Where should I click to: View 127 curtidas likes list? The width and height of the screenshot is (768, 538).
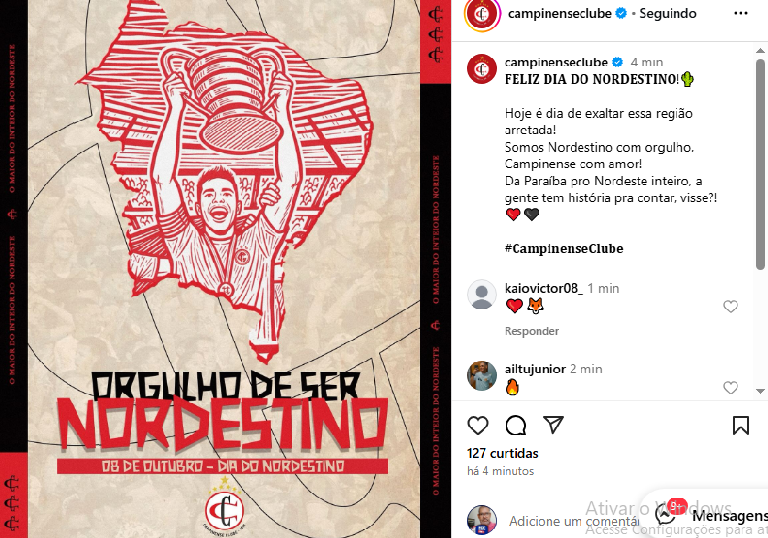(503, 453)
